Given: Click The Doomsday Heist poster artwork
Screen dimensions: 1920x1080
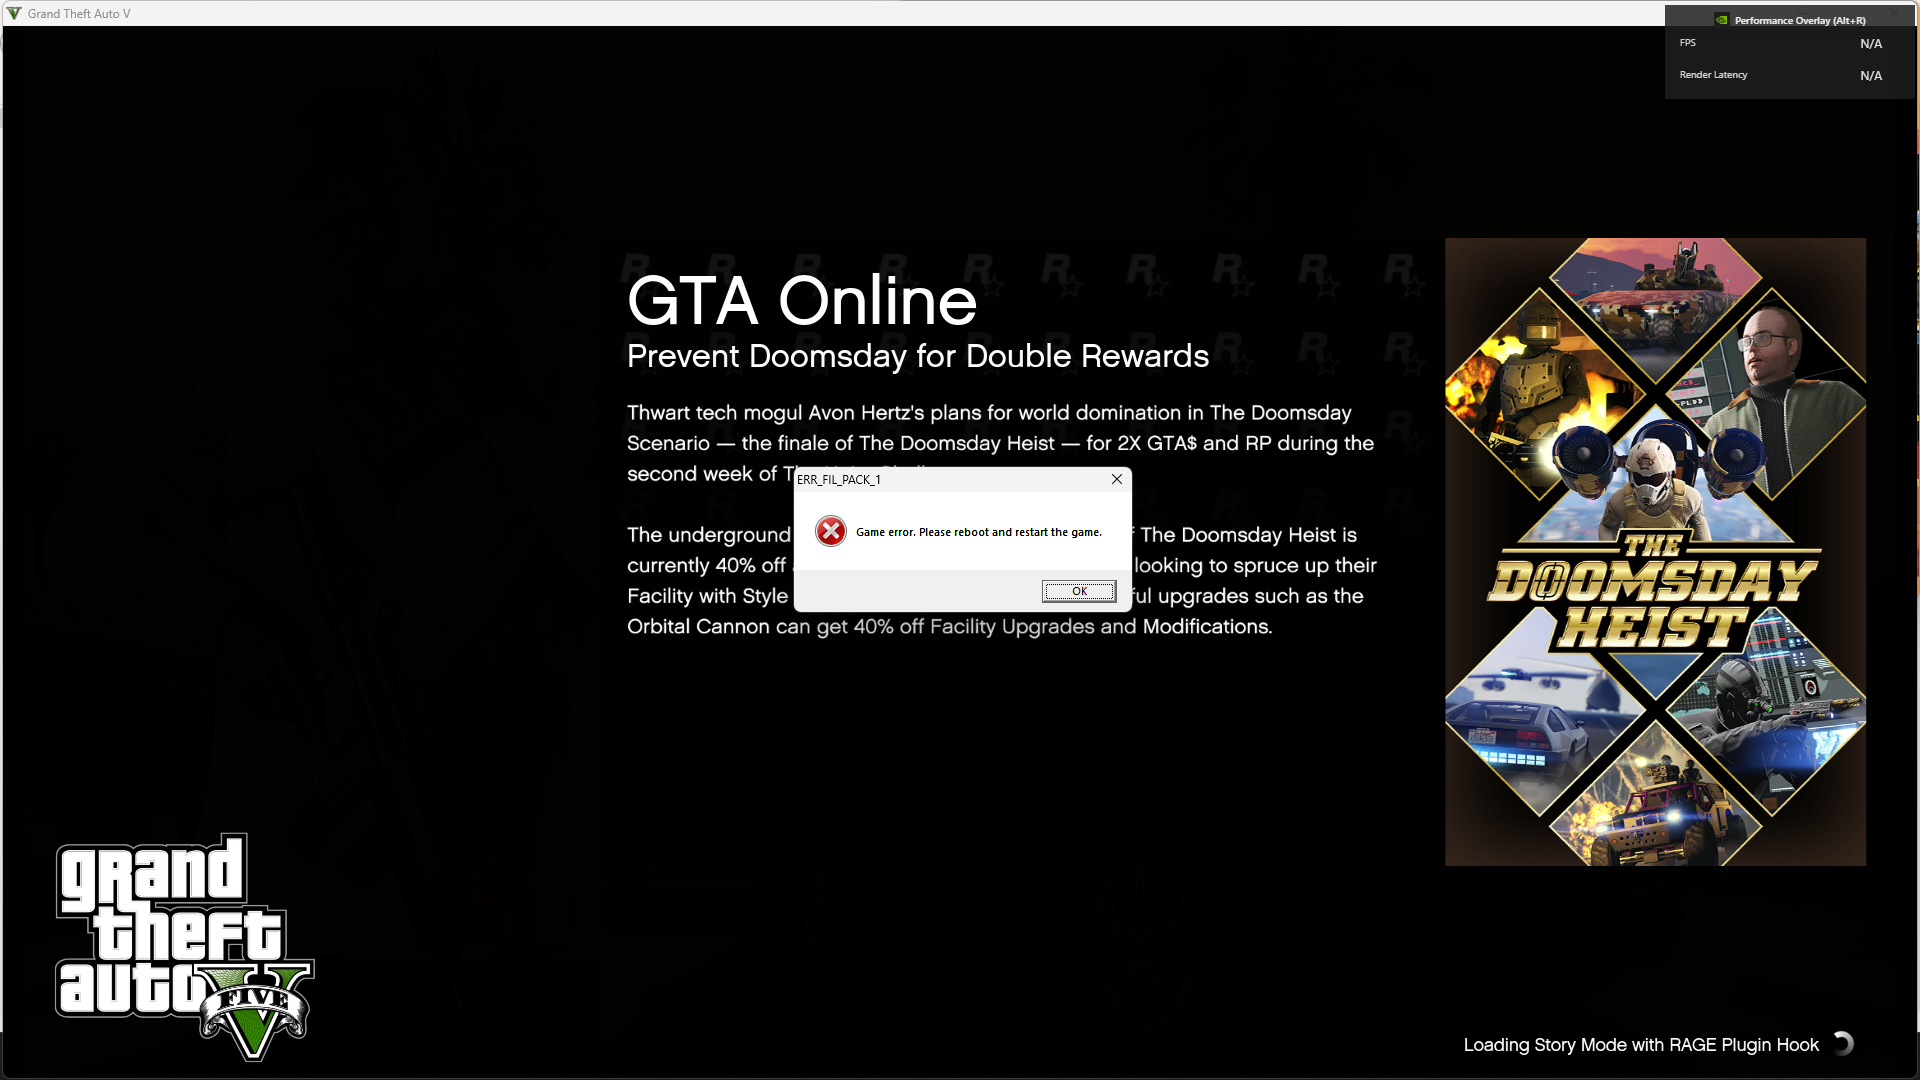Looking at the screenshot, I should [1654, 551].
